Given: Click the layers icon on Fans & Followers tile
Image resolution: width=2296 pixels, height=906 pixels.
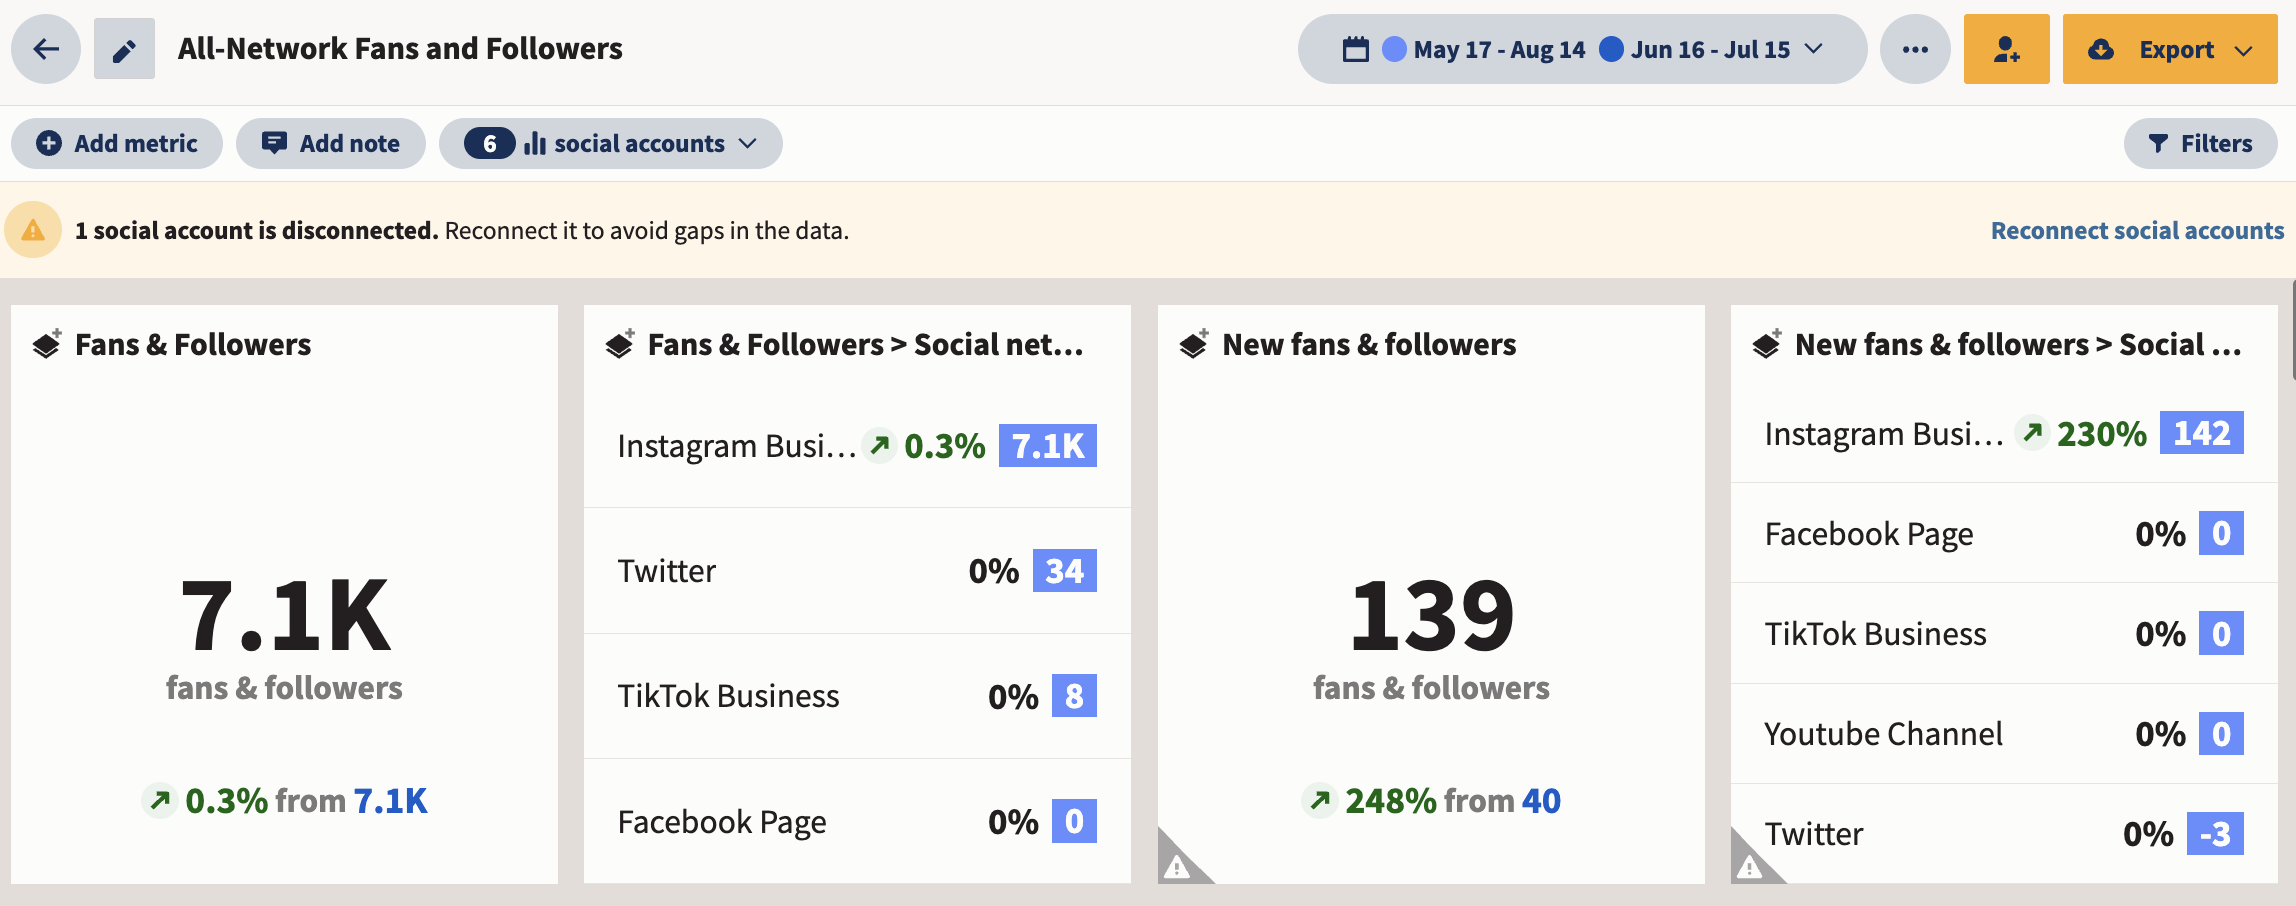Looking at the screenshot, I should tap(47, 344).
